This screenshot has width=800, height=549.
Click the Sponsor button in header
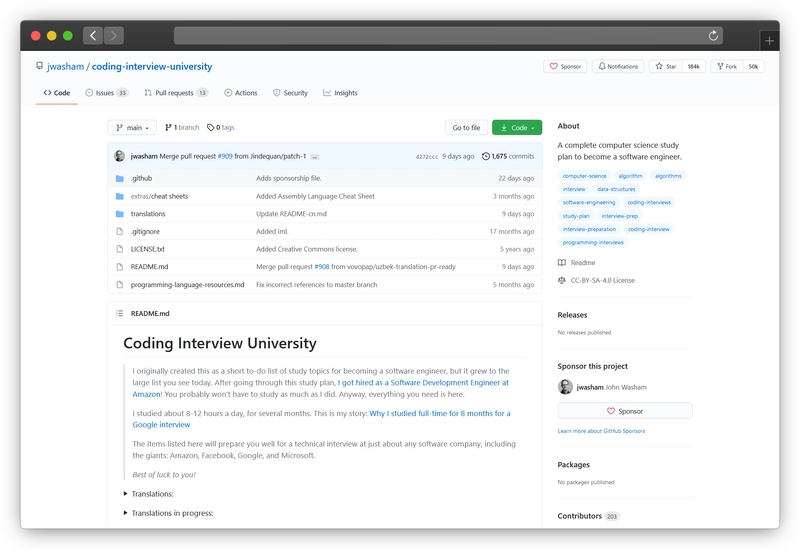565,66
